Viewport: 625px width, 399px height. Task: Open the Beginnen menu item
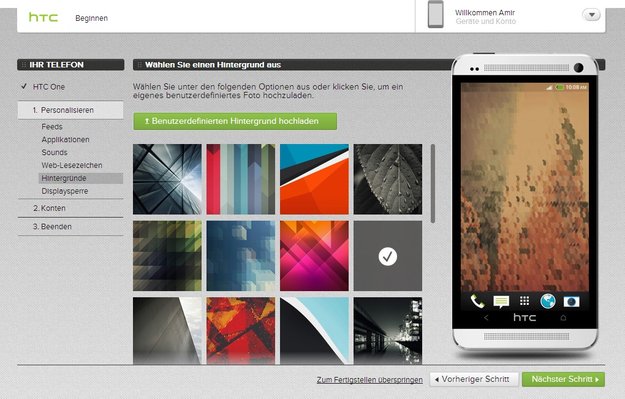tap(91, 18)
